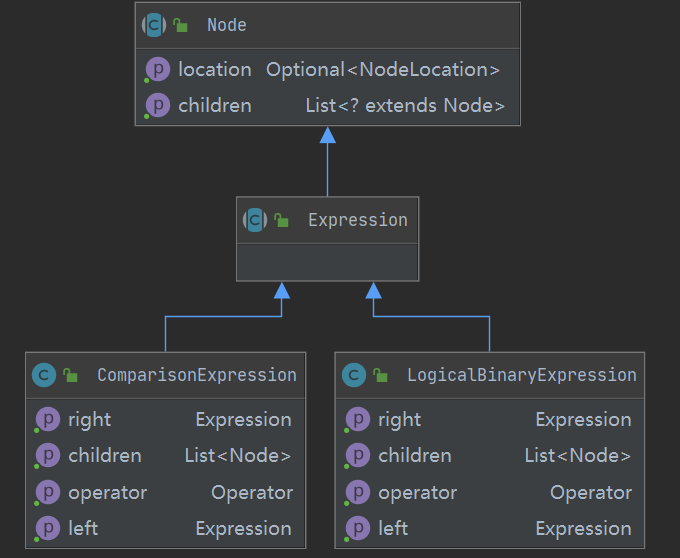Click the property icon for Node location
The height and width of the screenshot is (558, 680).
tap(157, 70)
